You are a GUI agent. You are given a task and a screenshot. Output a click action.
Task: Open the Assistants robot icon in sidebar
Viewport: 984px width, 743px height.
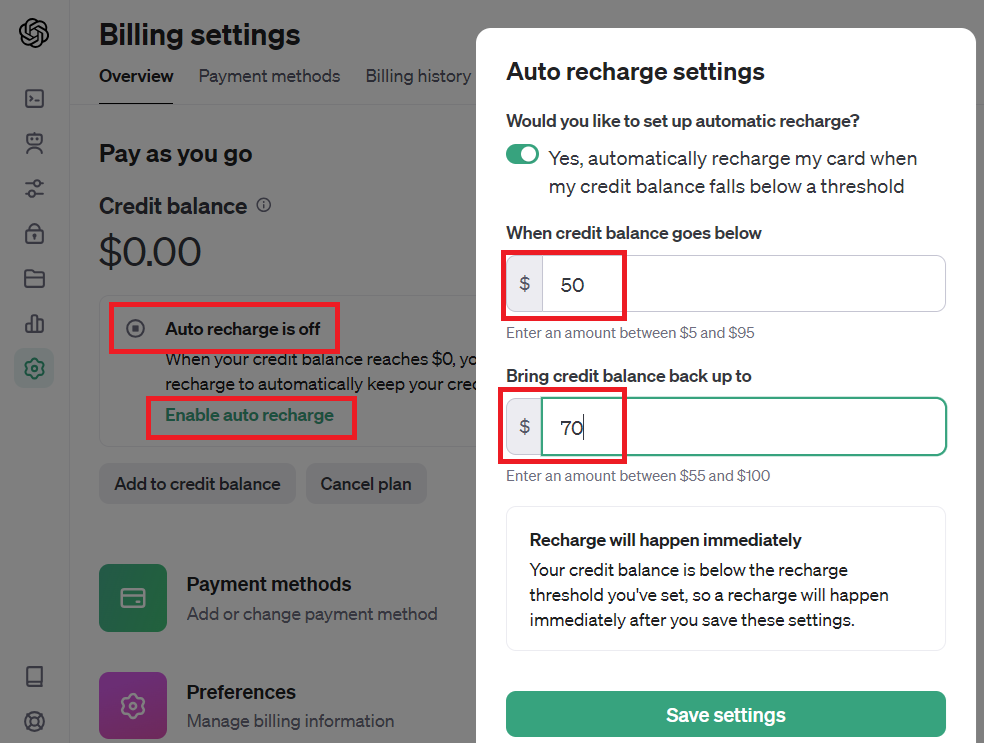tap(34, 144)
